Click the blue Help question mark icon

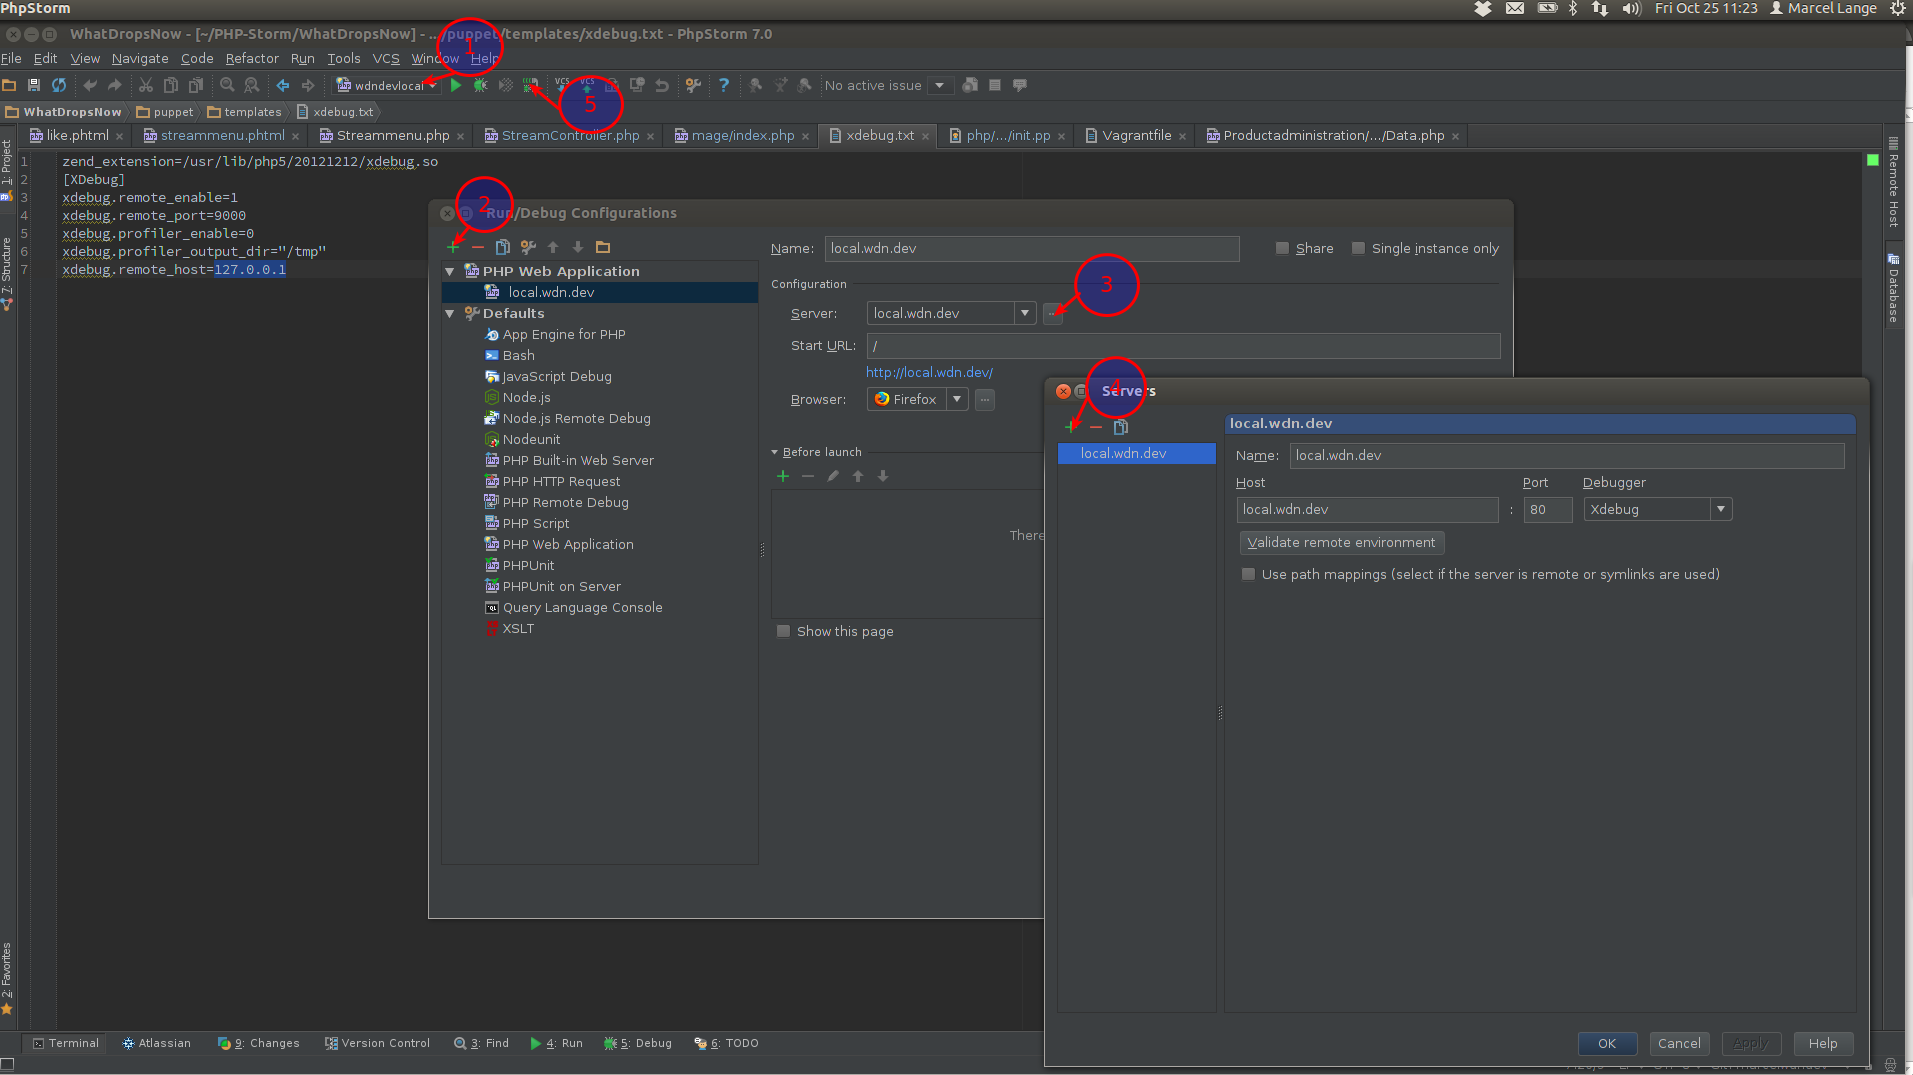point(724,85)
